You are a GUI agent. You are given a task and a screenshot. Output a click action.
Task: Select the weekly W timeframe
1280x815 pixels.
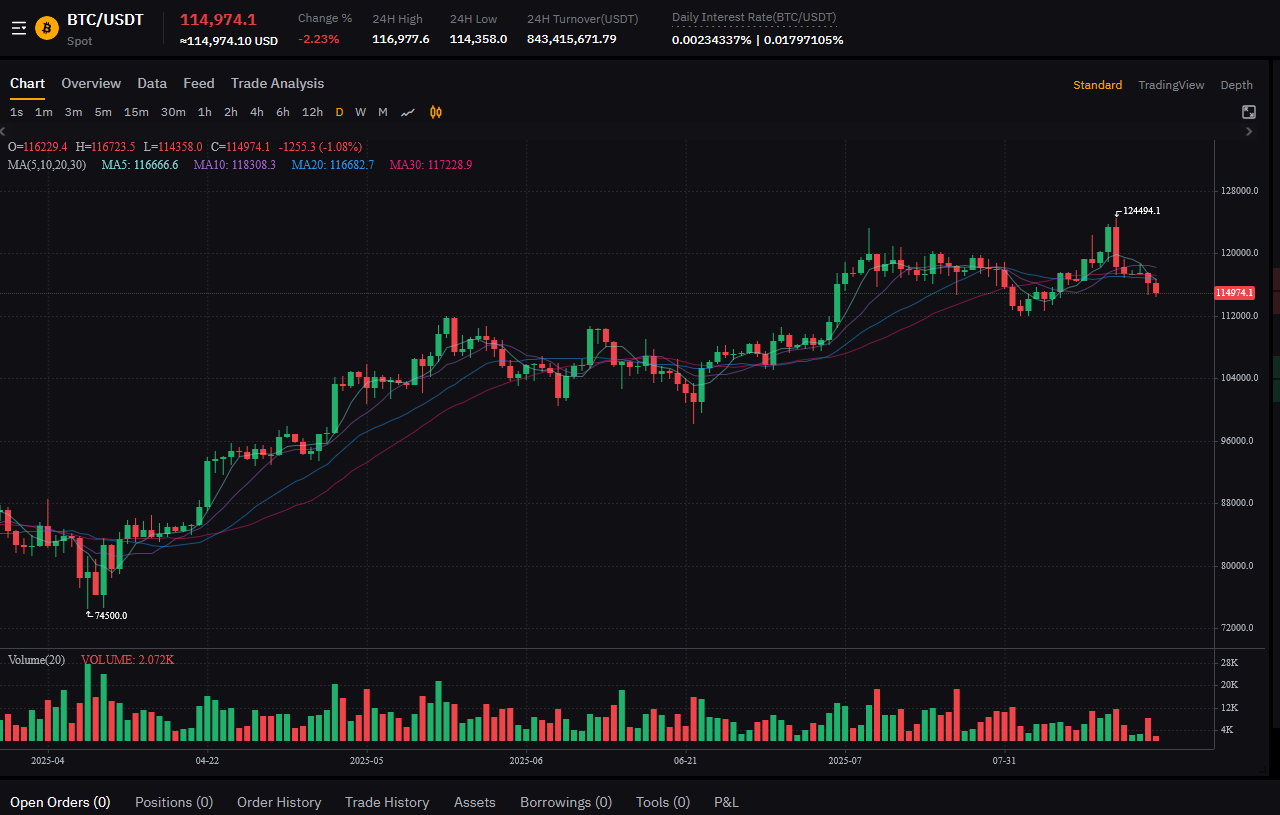(x=361, y=112)
